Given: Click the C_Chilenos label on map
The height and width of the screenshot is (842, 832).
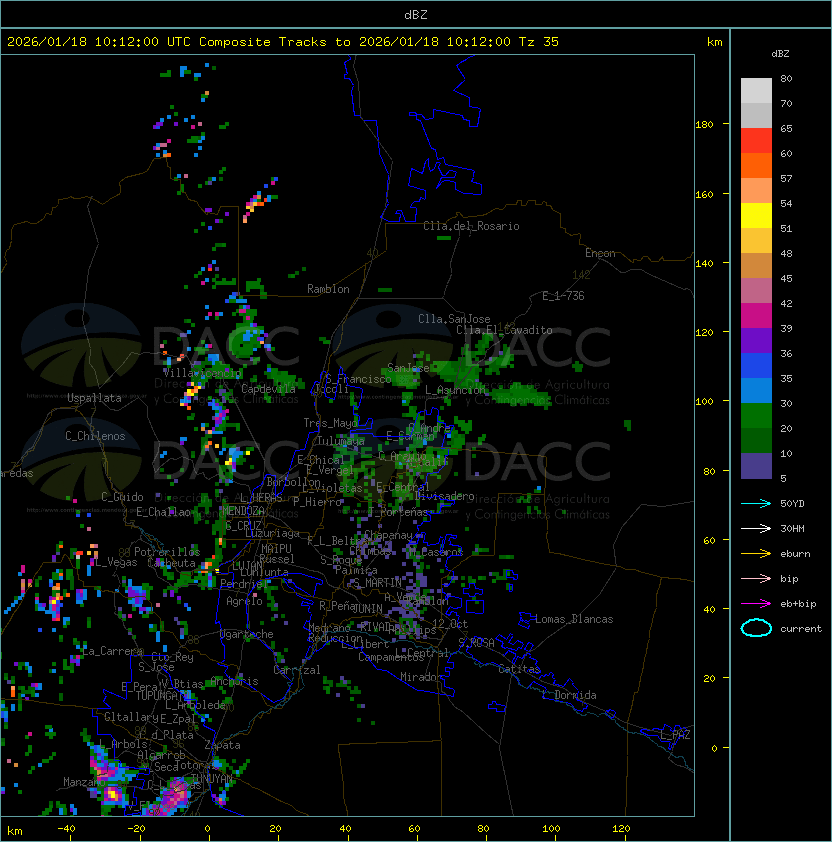Looking at the screenshot, I should (x=95, y=436).
